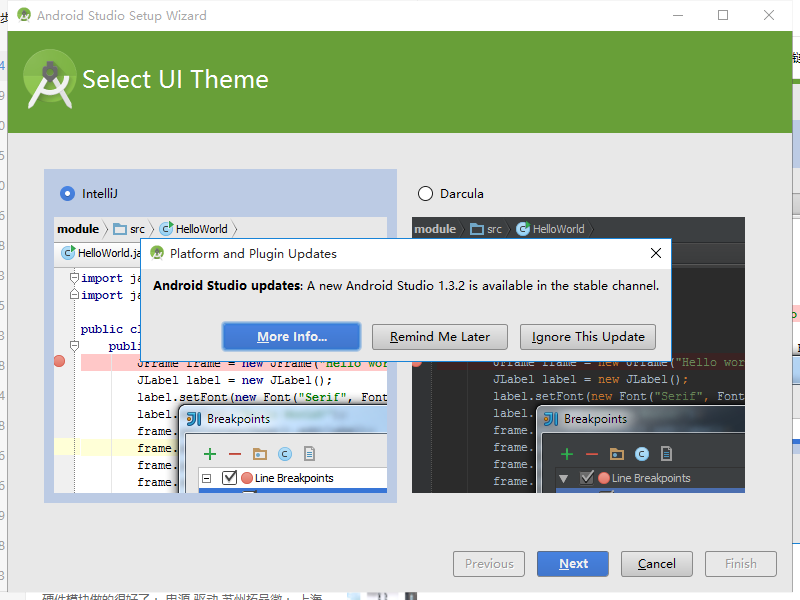Click the Breakpoints panel icon in IntelliJ preview
Image resolution: width=800 pixels, height=600 pixels.
[x=194, y=419]
